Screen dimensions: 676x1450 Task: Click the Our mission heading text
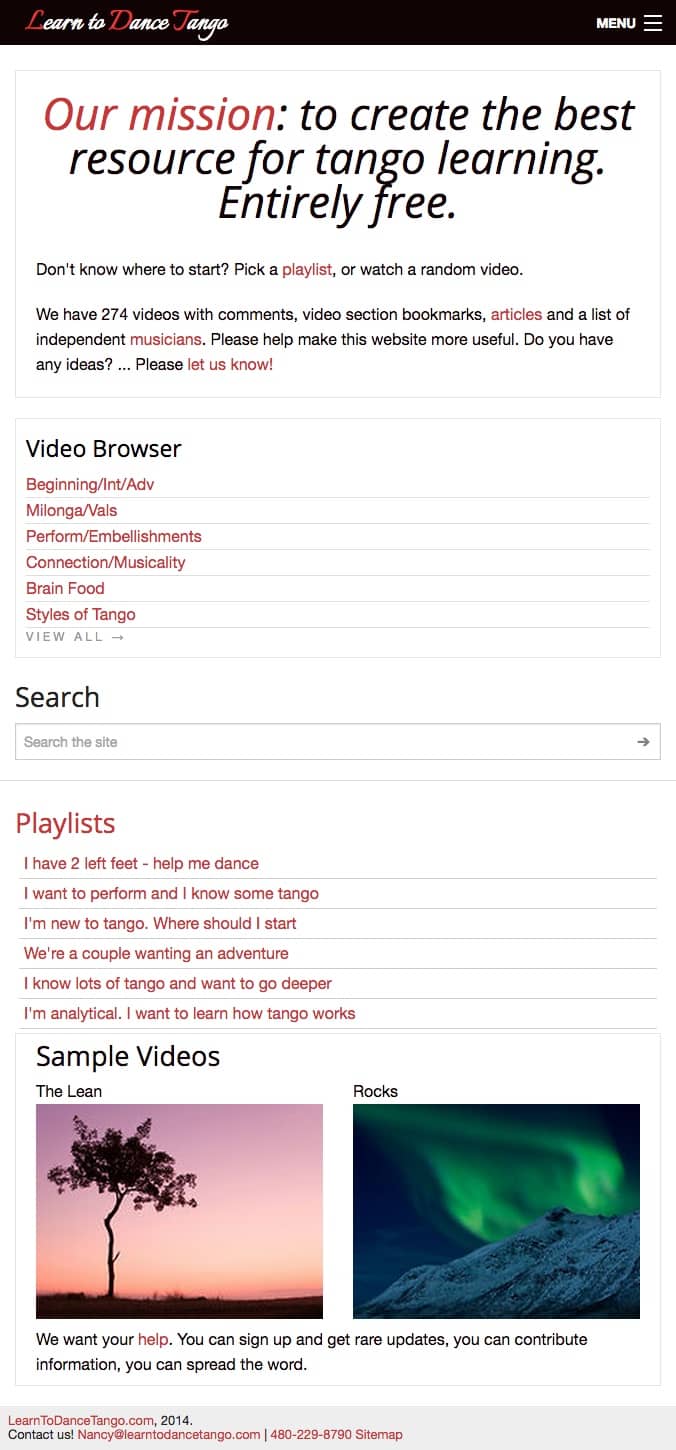(x=159, y=115)
